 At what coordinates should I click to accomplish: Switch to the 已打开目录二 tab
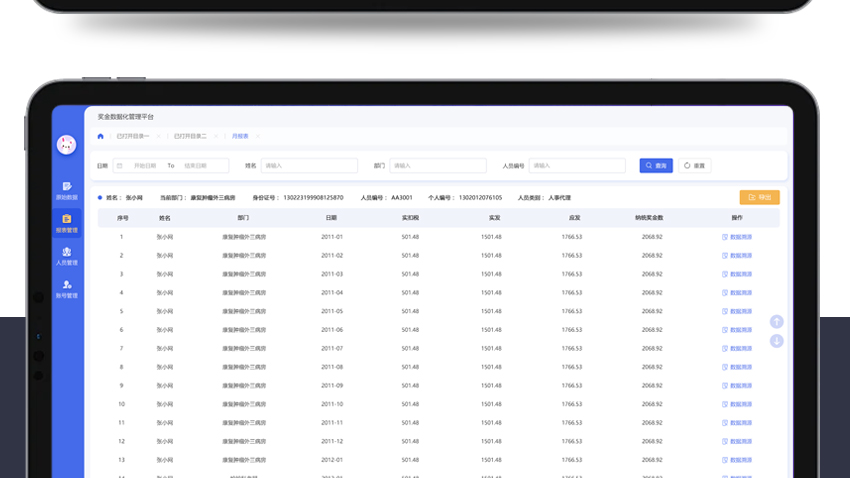click(190, 135)
